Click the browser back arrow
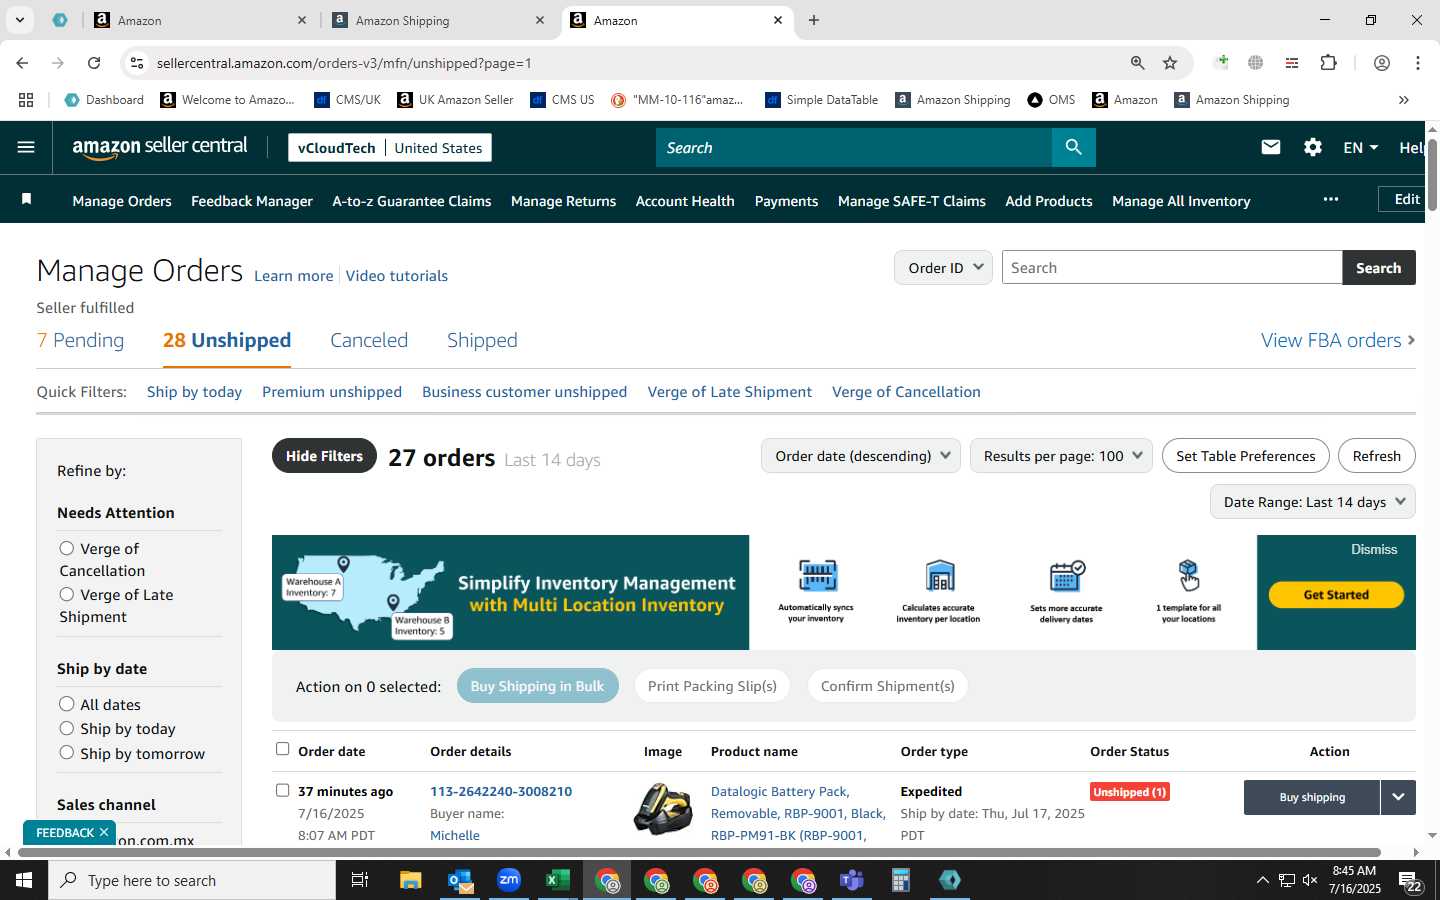The width and height of the screenshot is (1440, 900). pyautogui.click(x=22, y=63)
